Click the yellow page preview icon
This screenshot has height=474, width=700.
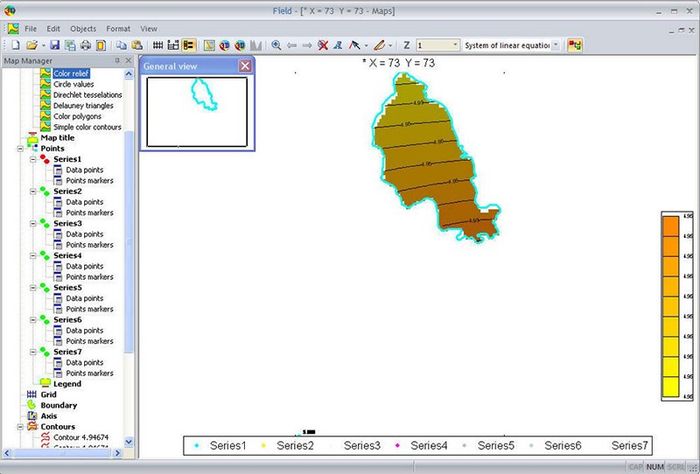(x=101, y=45)
